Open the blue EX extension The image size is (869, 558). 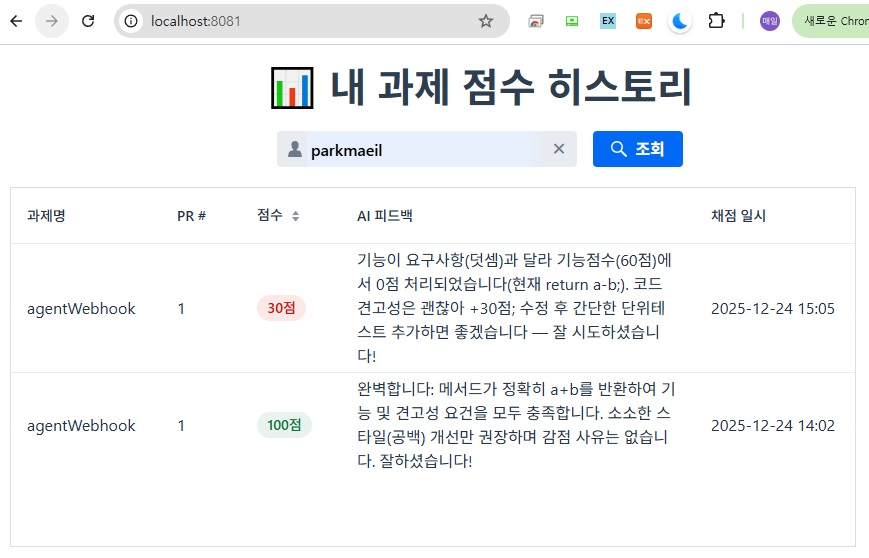tap(608, 21)
